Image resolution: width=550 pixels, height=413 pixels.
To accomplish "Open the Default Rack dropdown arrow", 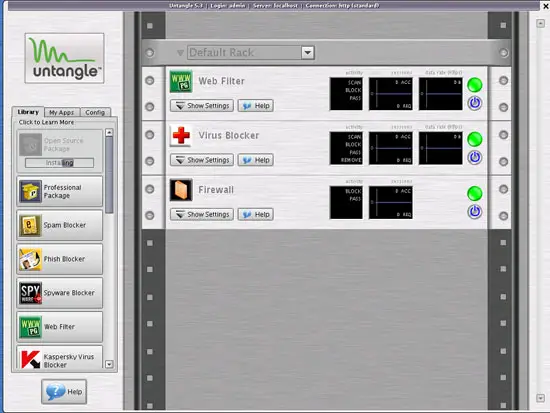I will pyautogui.click(x=308, y=53).
